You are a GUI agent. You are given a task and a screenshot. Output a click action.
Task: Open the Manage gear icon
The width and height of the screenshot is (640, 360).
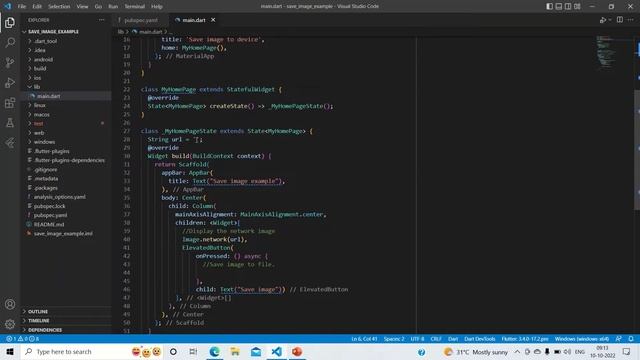point(10,324)
